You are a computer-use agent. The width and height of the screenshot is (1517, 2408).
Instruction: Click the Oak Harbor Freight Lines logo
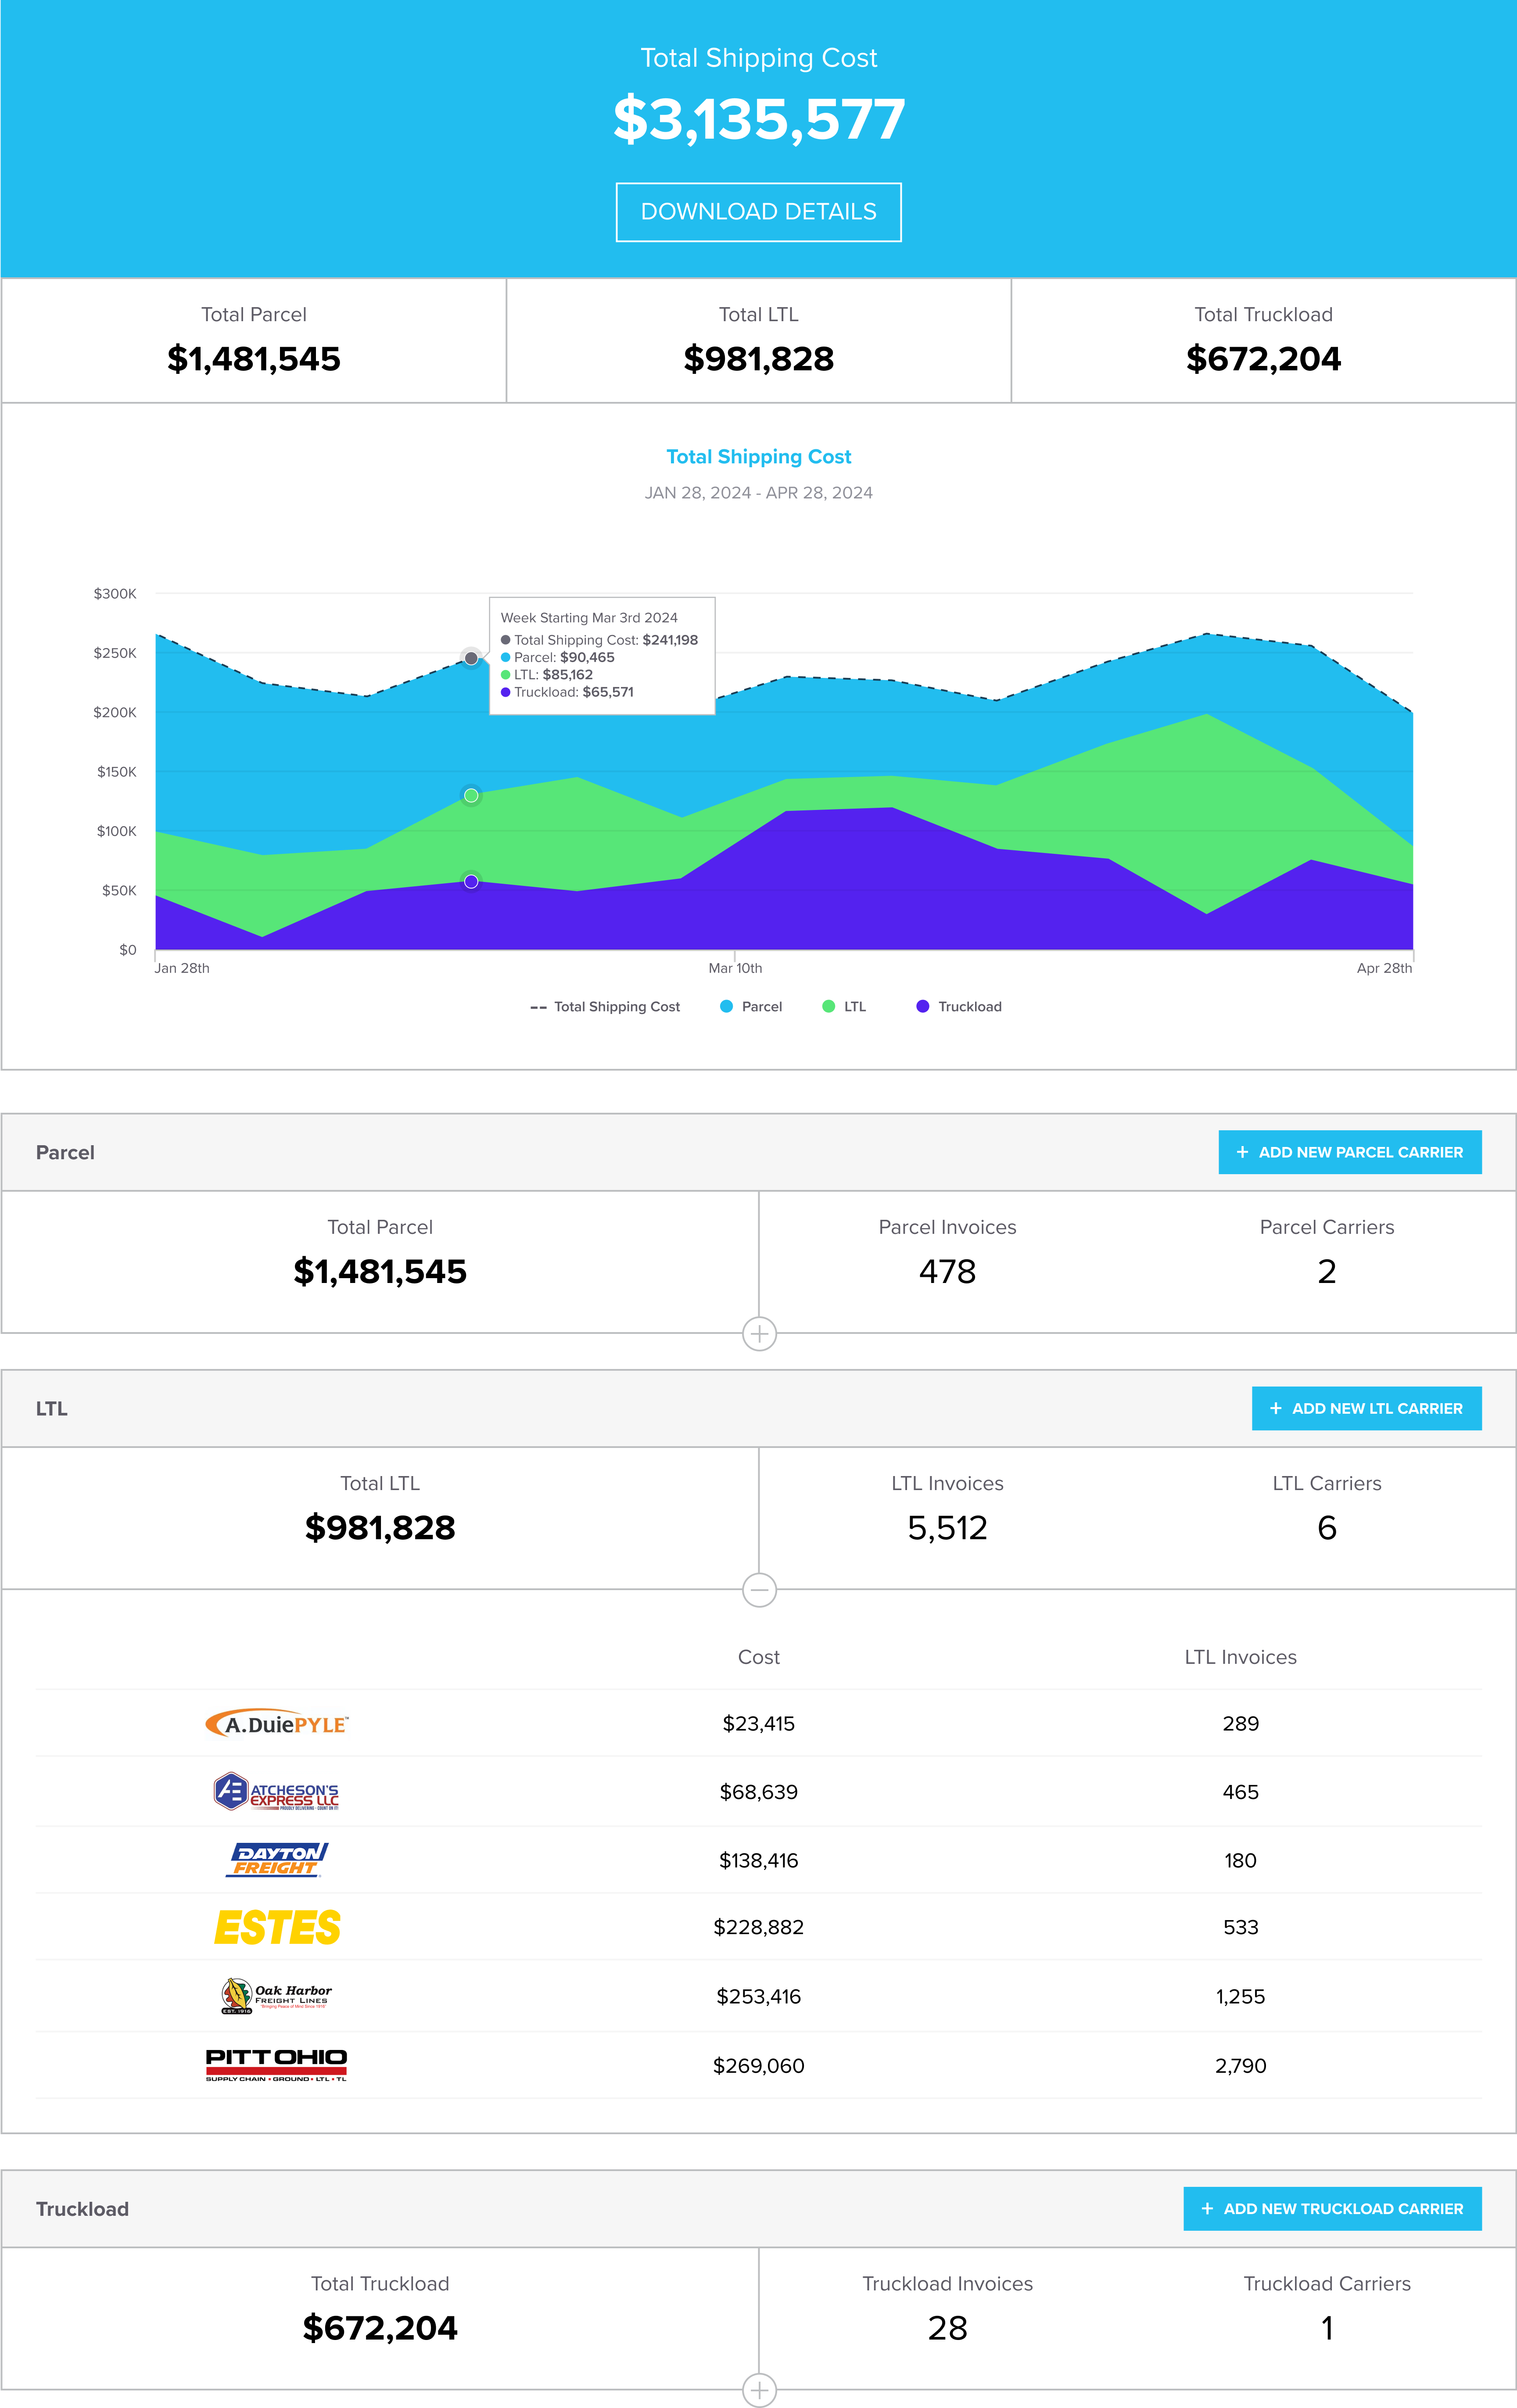[277, 1995]
